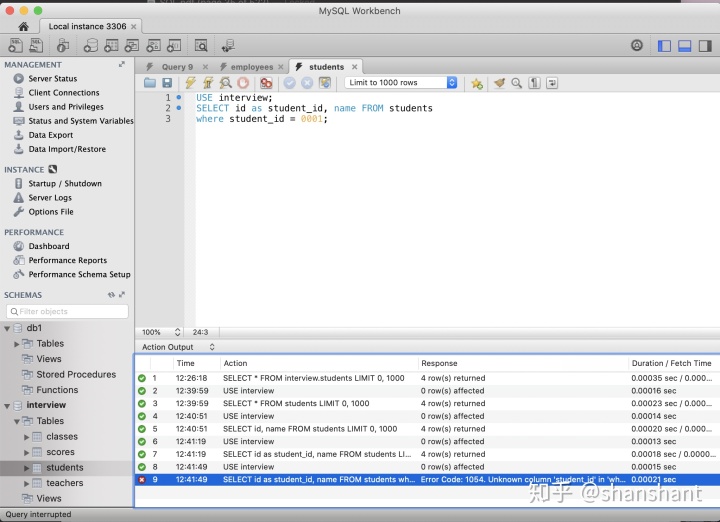
Task: Select the students query tab
Action: (x=326, y=67)
